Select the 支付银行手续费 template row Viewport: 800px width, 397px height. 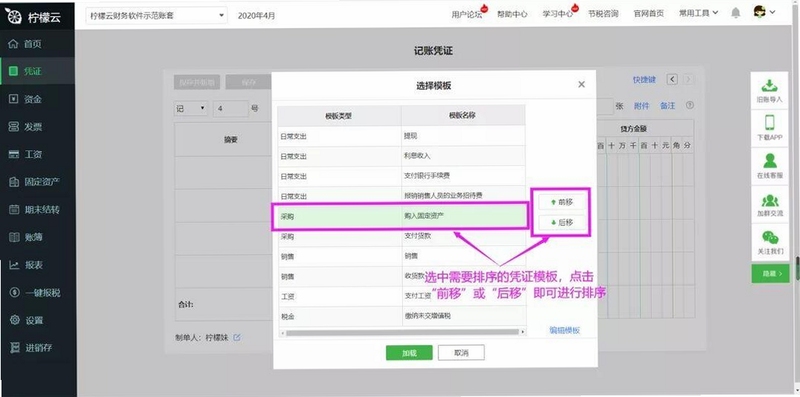402,176
